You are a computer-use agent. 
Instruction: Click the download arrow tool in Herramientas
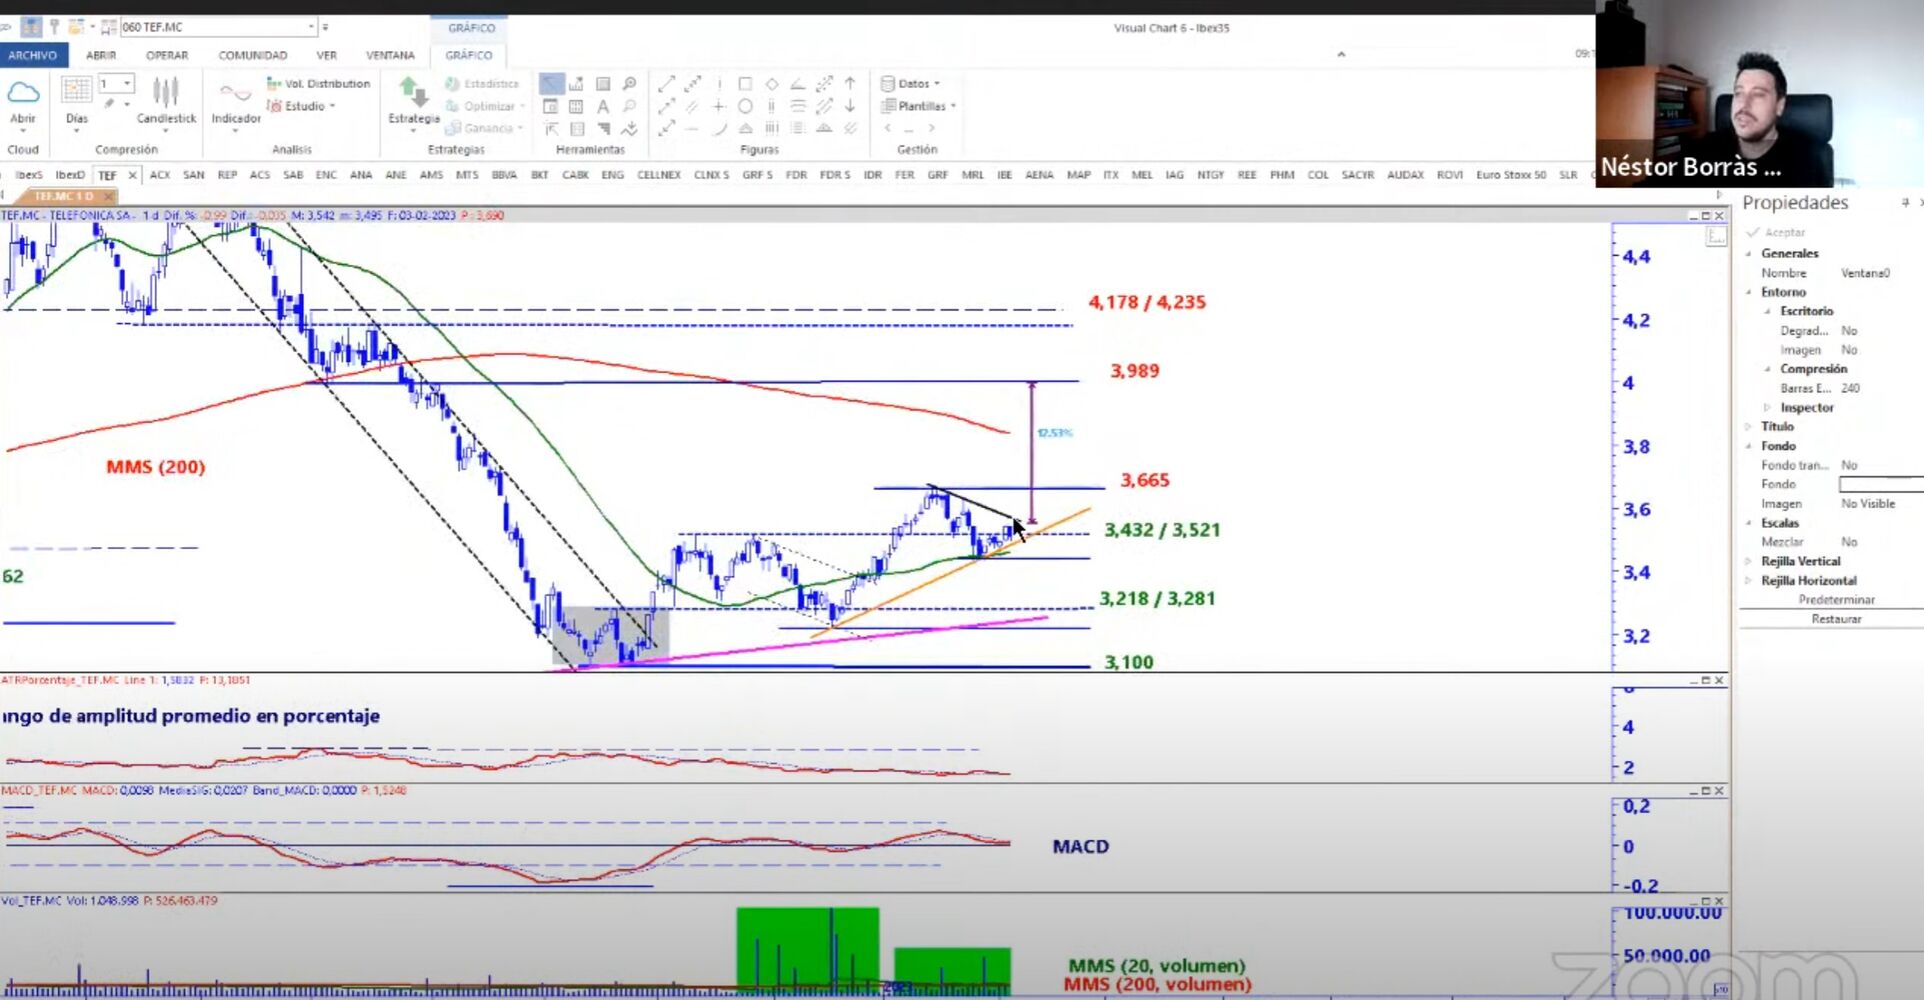click(629, 129)
